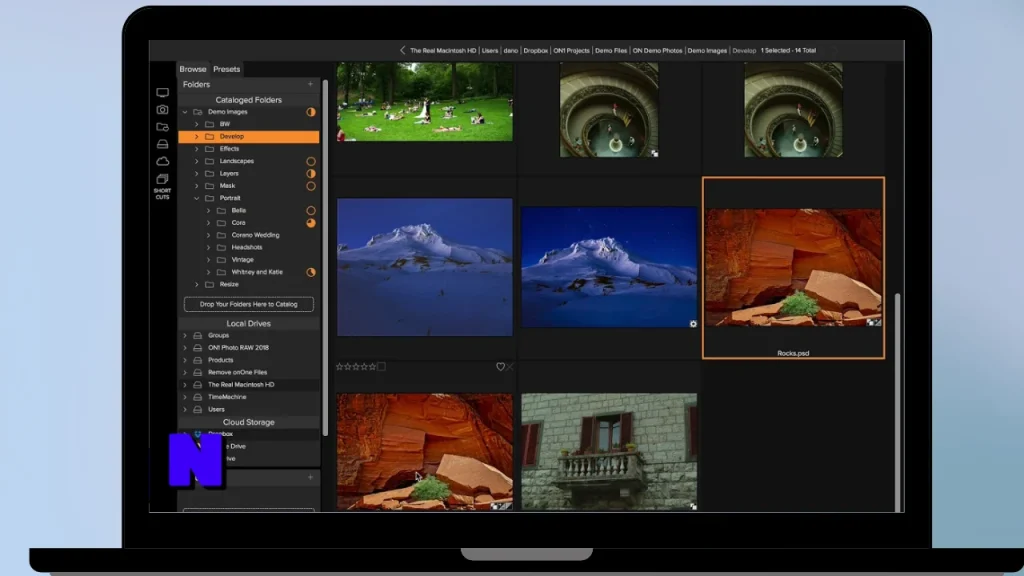Click the reject X icon under mountain photo
Viewport: 1024px width, 576px height.
[510, 367]
